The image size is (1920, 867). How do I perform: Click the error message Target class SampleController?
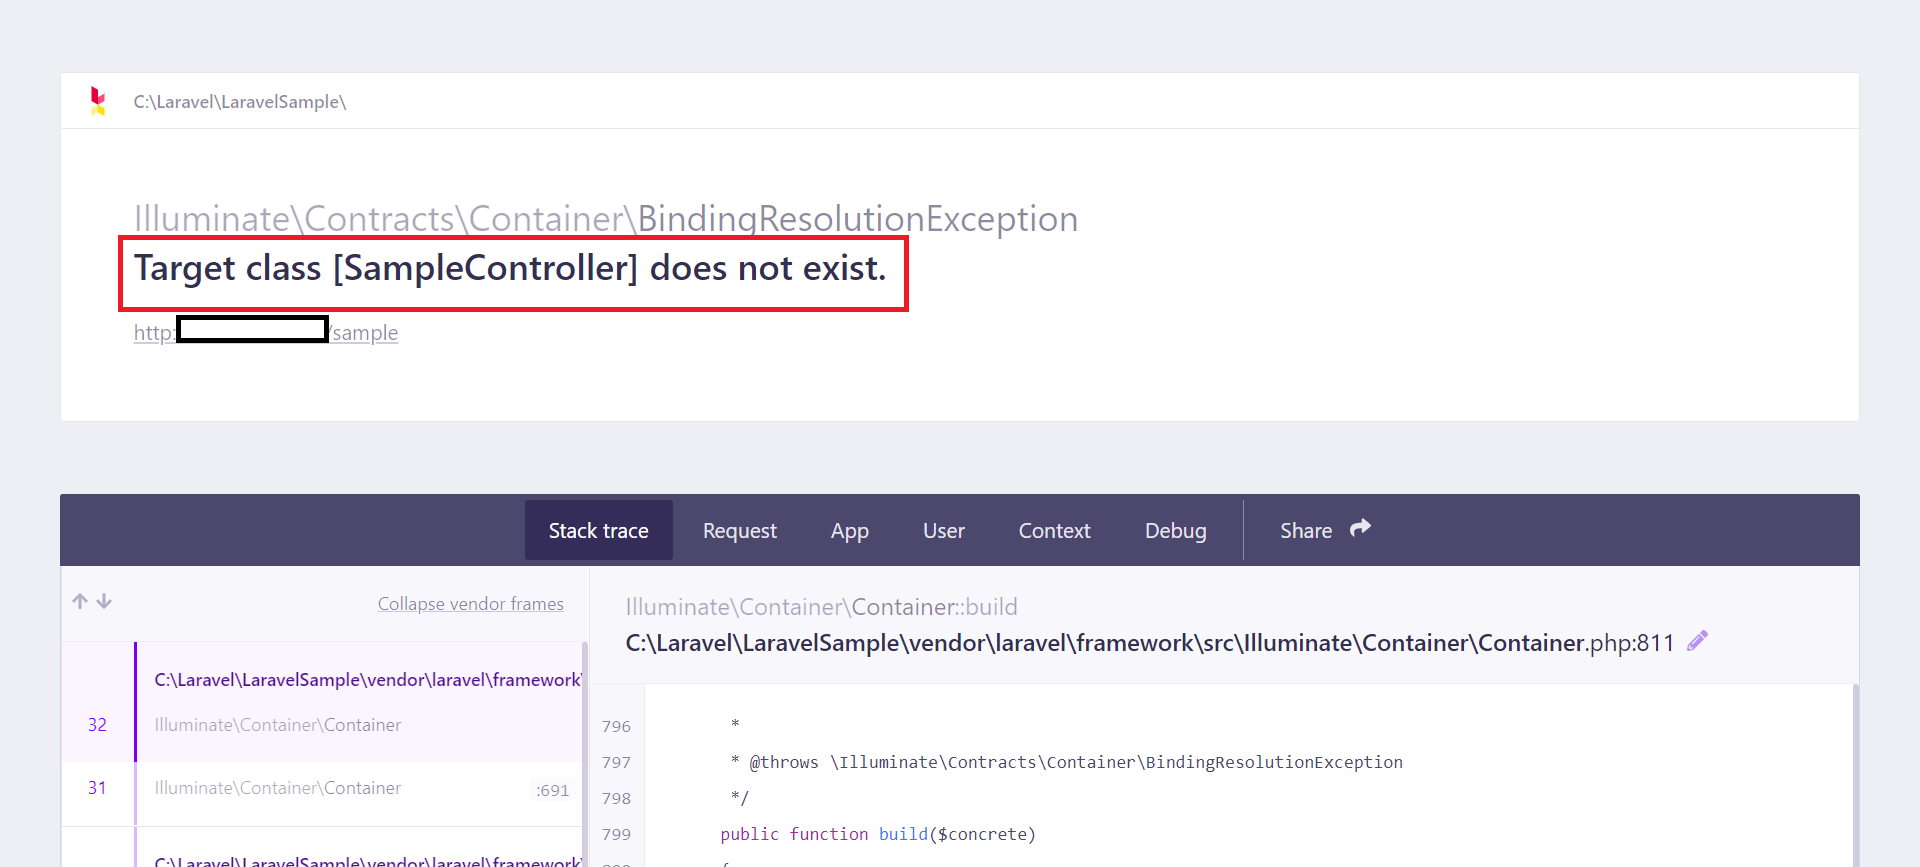[510, 268]
